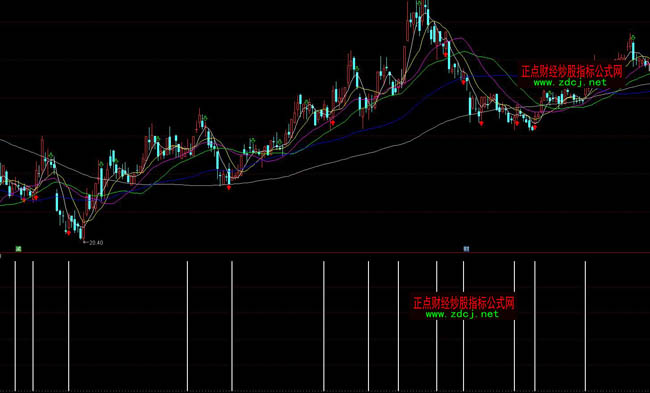Select the leftmost white signal bar
This screenshot has height=393, width=650.
[15, 326]
